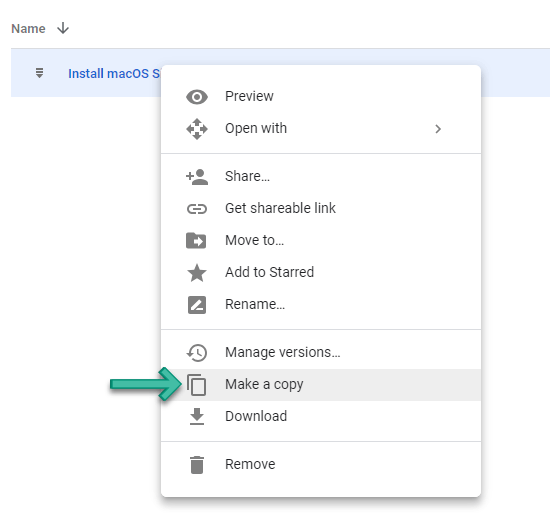This screenshot has width=550, height=518.
Task: Click the chain link icon
Action: click(x=197, y=209)
